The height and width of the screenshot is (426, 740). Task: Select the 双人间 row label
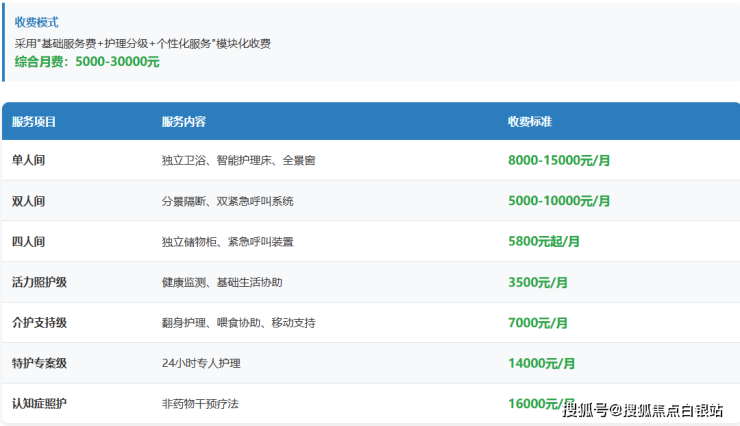pos(28,201)
